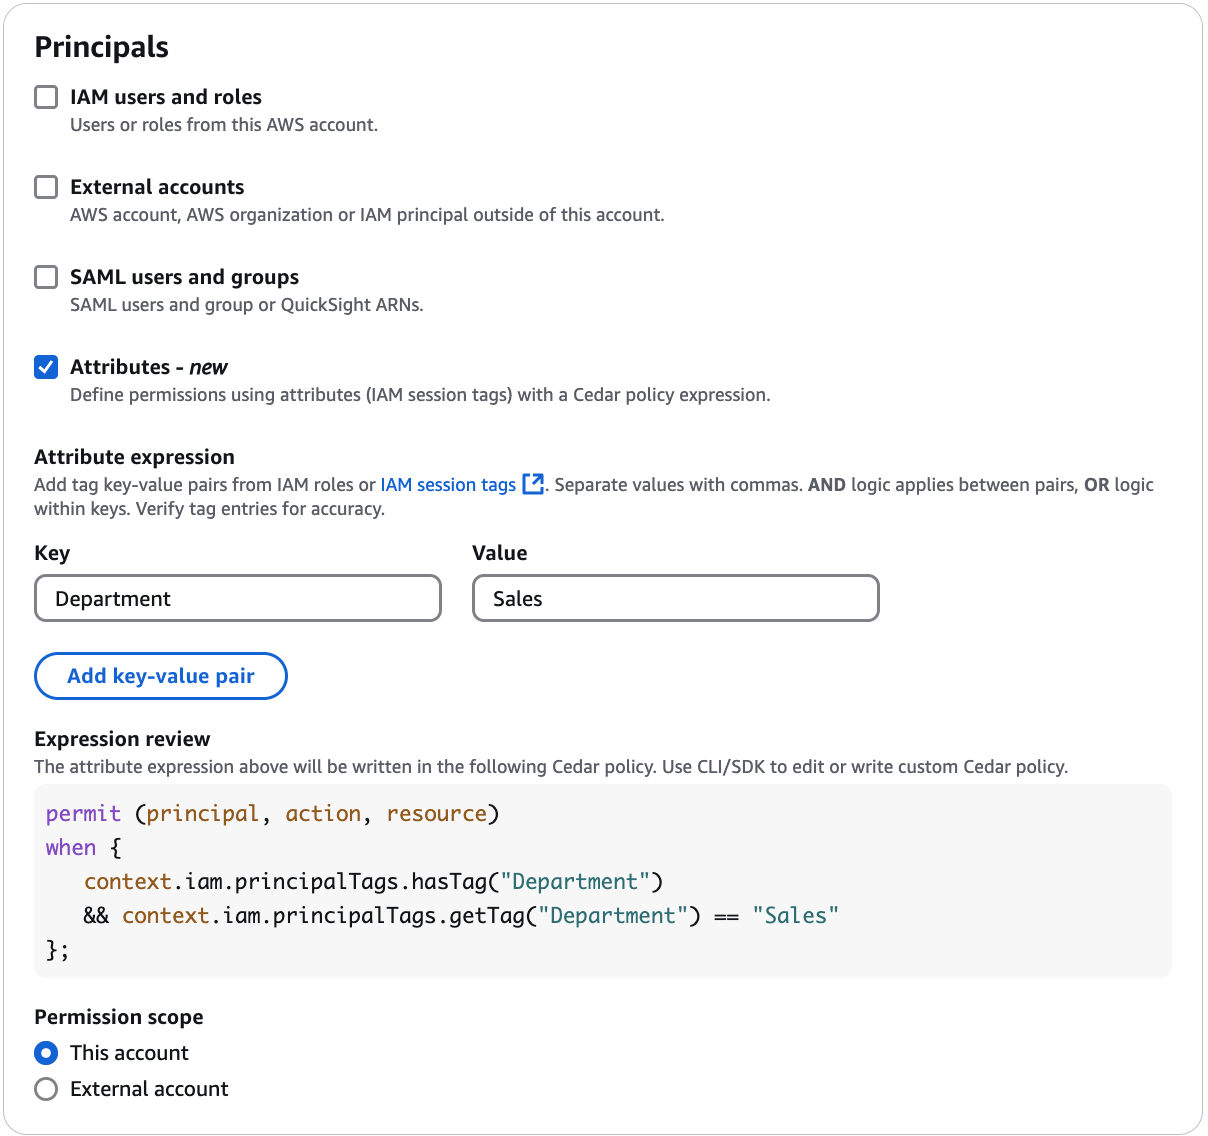
Task: Click the Expression review heading
Action: (x=122, y=738)
